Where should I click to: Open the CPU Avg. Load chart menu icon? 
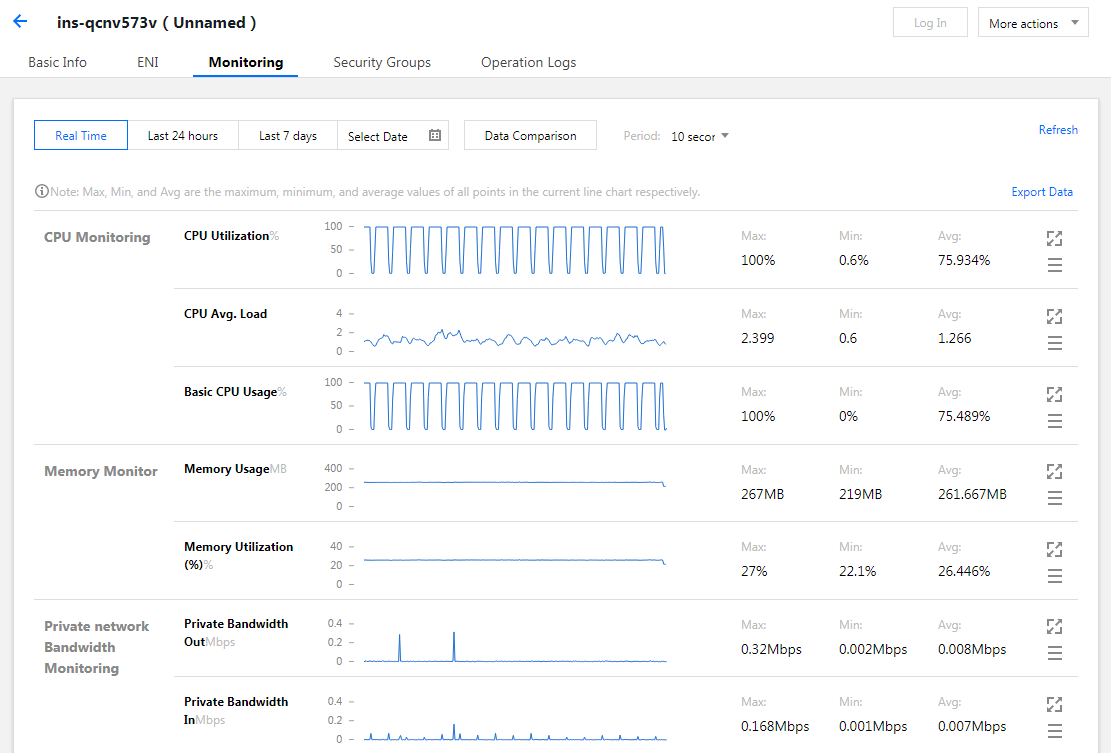pyautogui.click(x=1054, y=343)
